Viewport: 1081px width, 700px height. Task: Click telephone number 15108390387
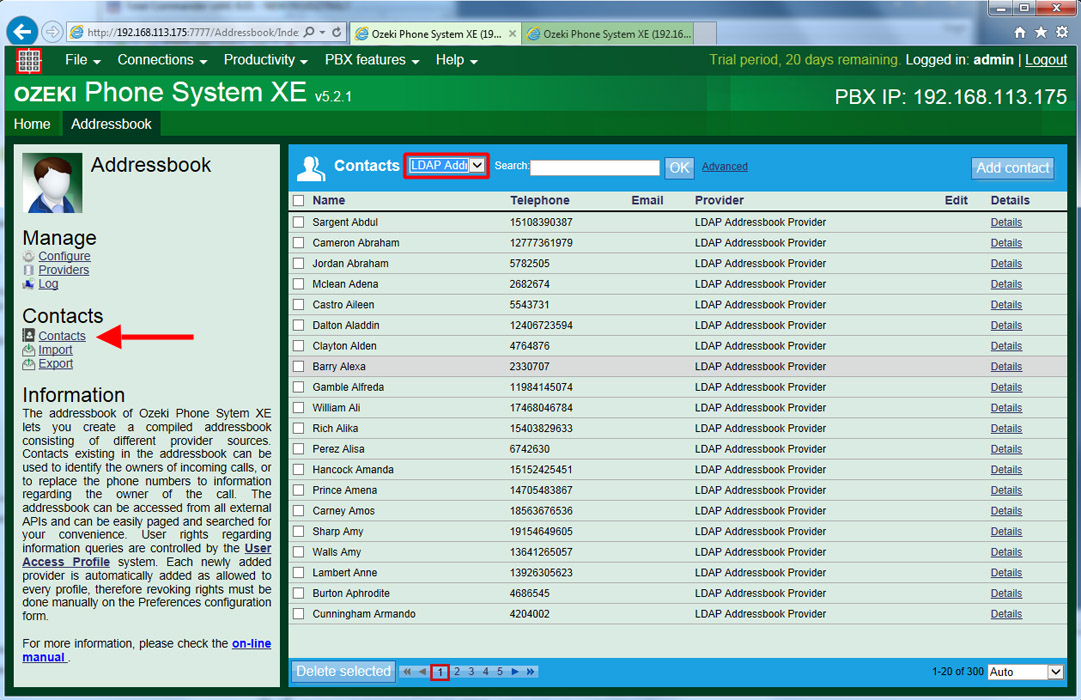point(541,222)
